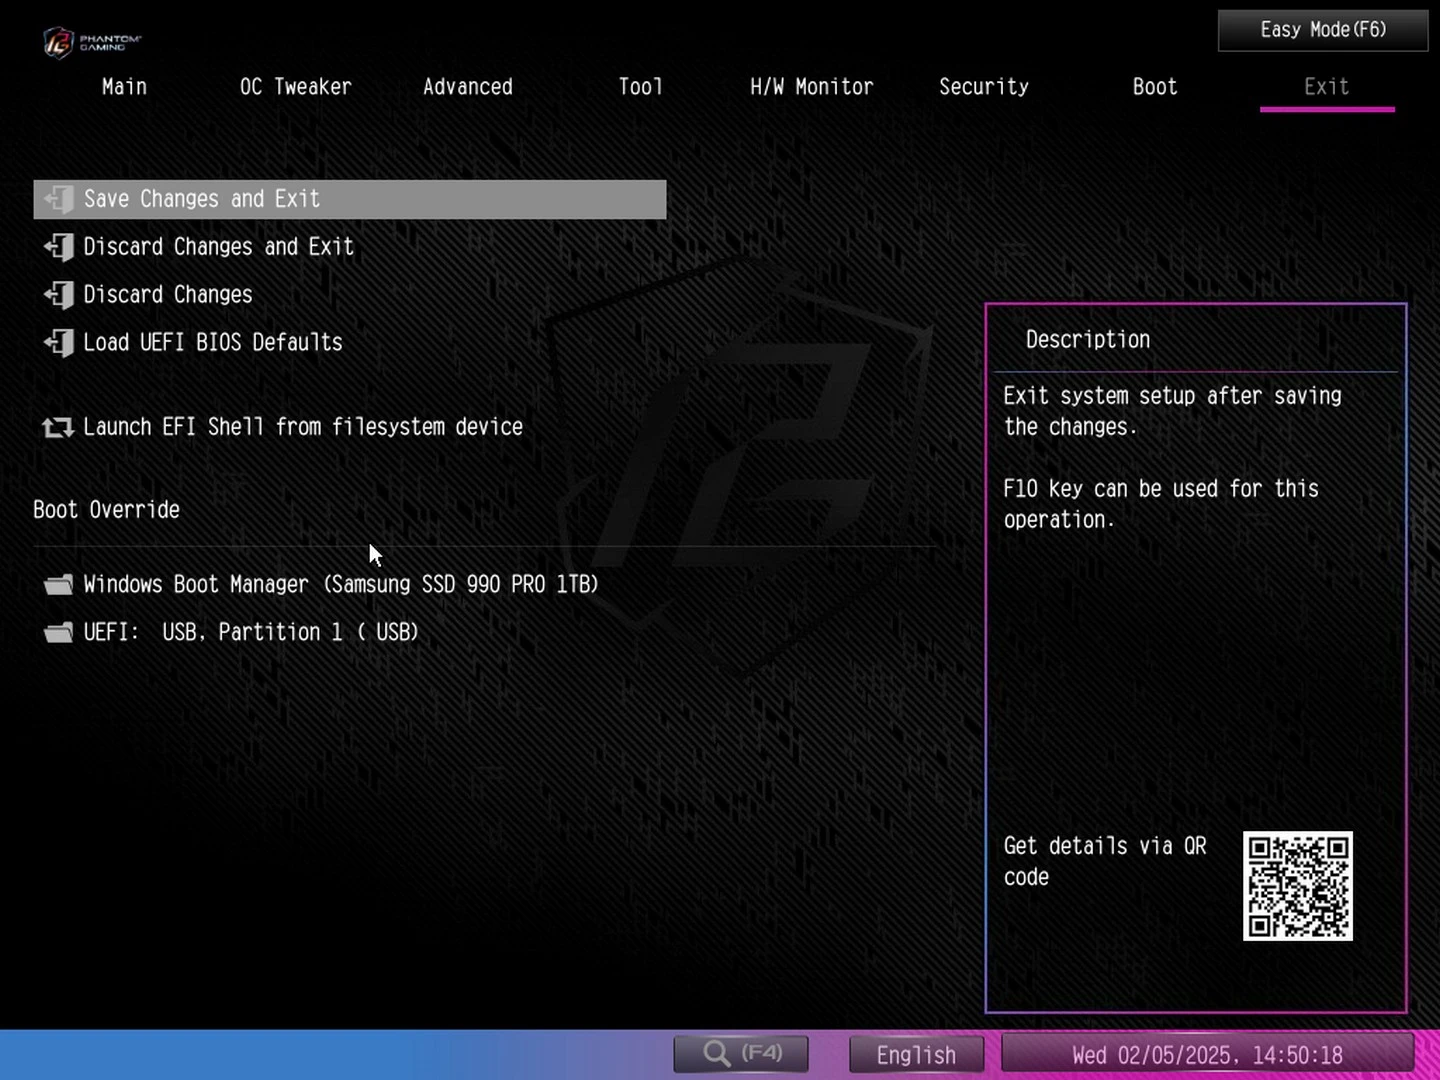Screen dimensions: 1440x1080
Task: Open the OC Tweaker tab
Action: click(x=295, y=87)
